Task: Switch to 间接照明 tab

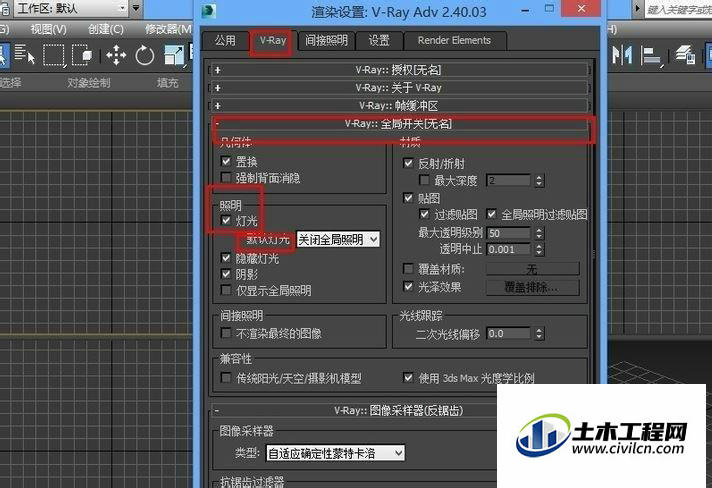Action: [x=326, y=40]
